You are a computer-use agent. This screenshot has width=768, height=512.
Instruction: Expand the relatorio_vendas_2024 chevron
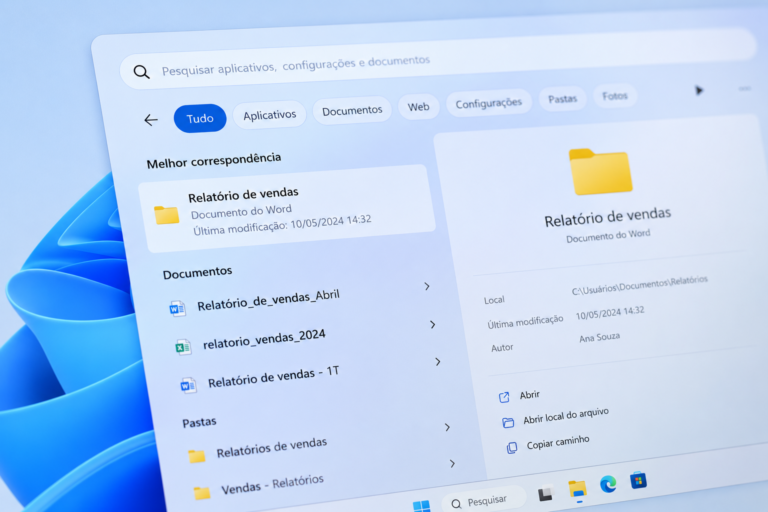pyautogui.click(x=432, y=324)
